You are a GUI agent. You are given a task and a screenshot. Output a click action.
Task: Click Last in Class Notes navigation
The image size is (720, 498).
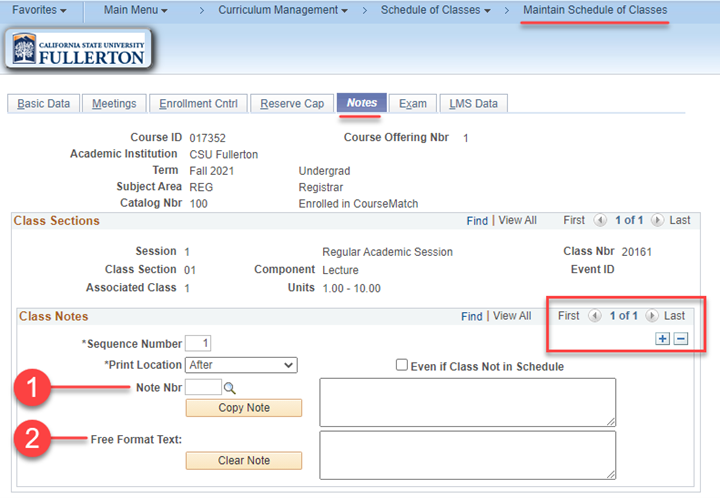[674, 316]
